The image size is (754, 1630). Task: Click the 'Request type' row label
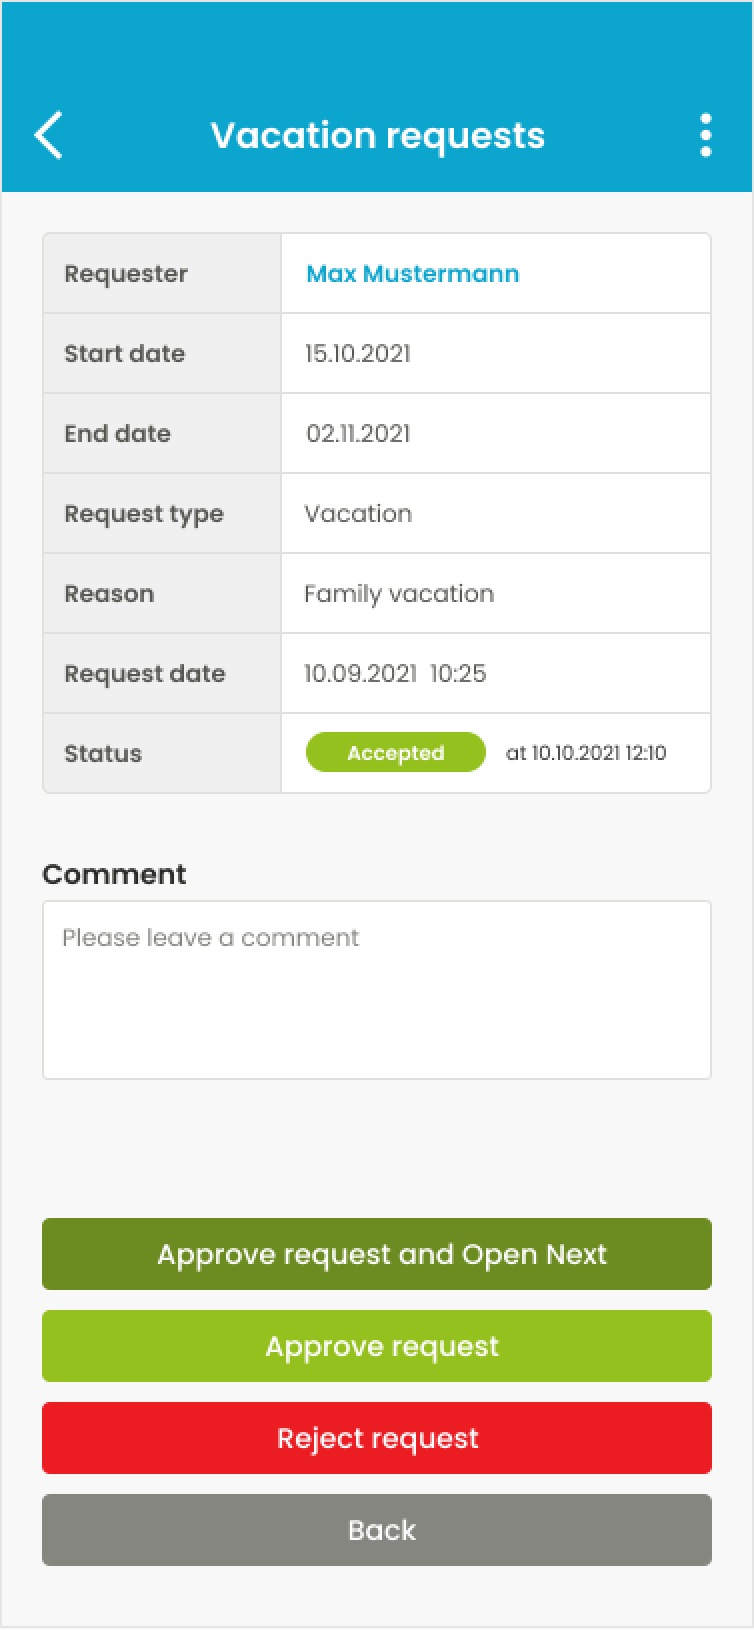pyautogui.click(x=144, y=514)
